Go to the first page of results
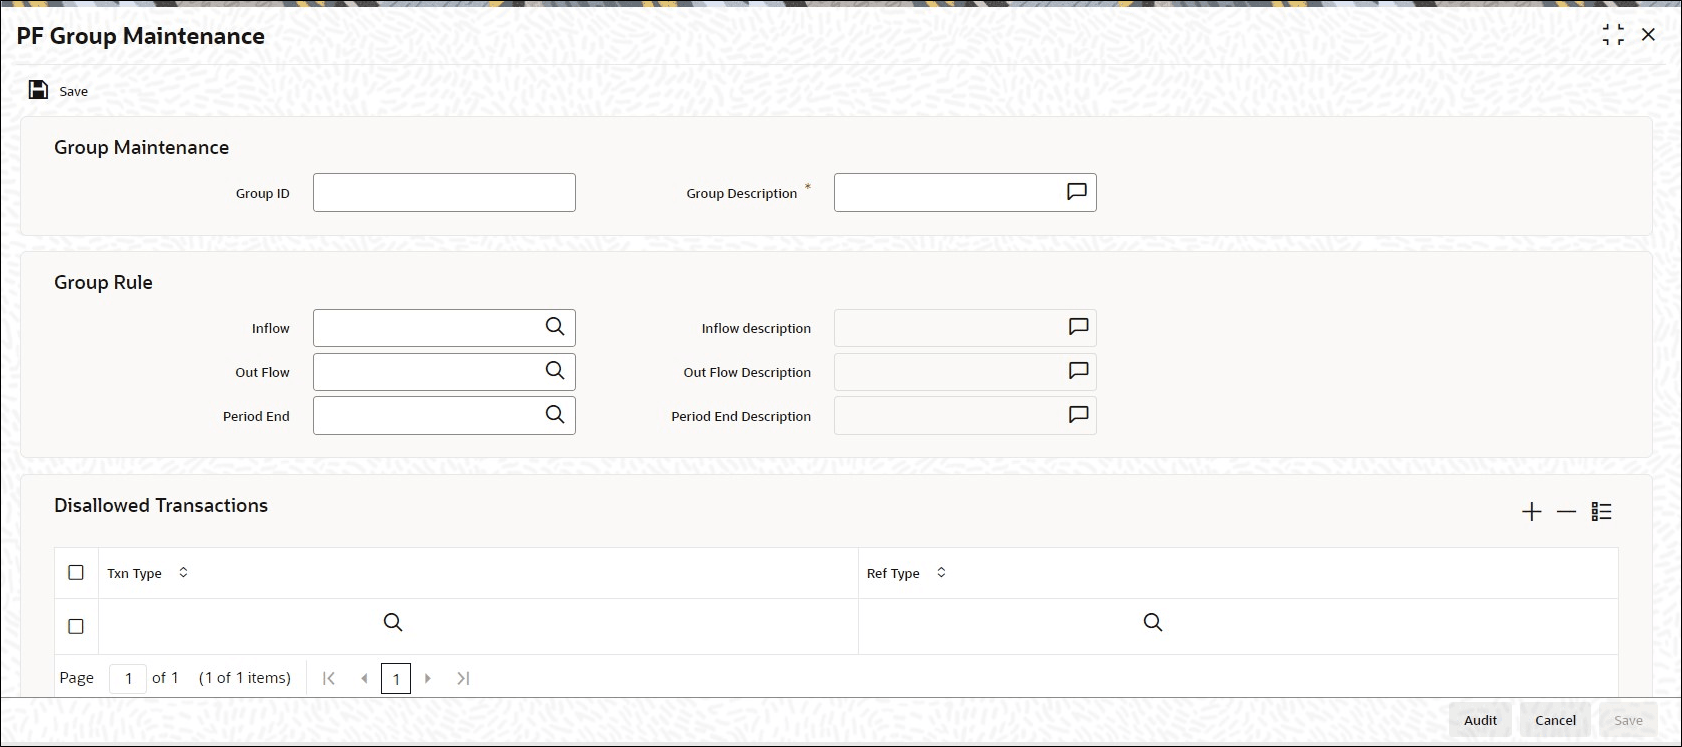Screen dimensions: 1682x747 (x=328, y=678)
